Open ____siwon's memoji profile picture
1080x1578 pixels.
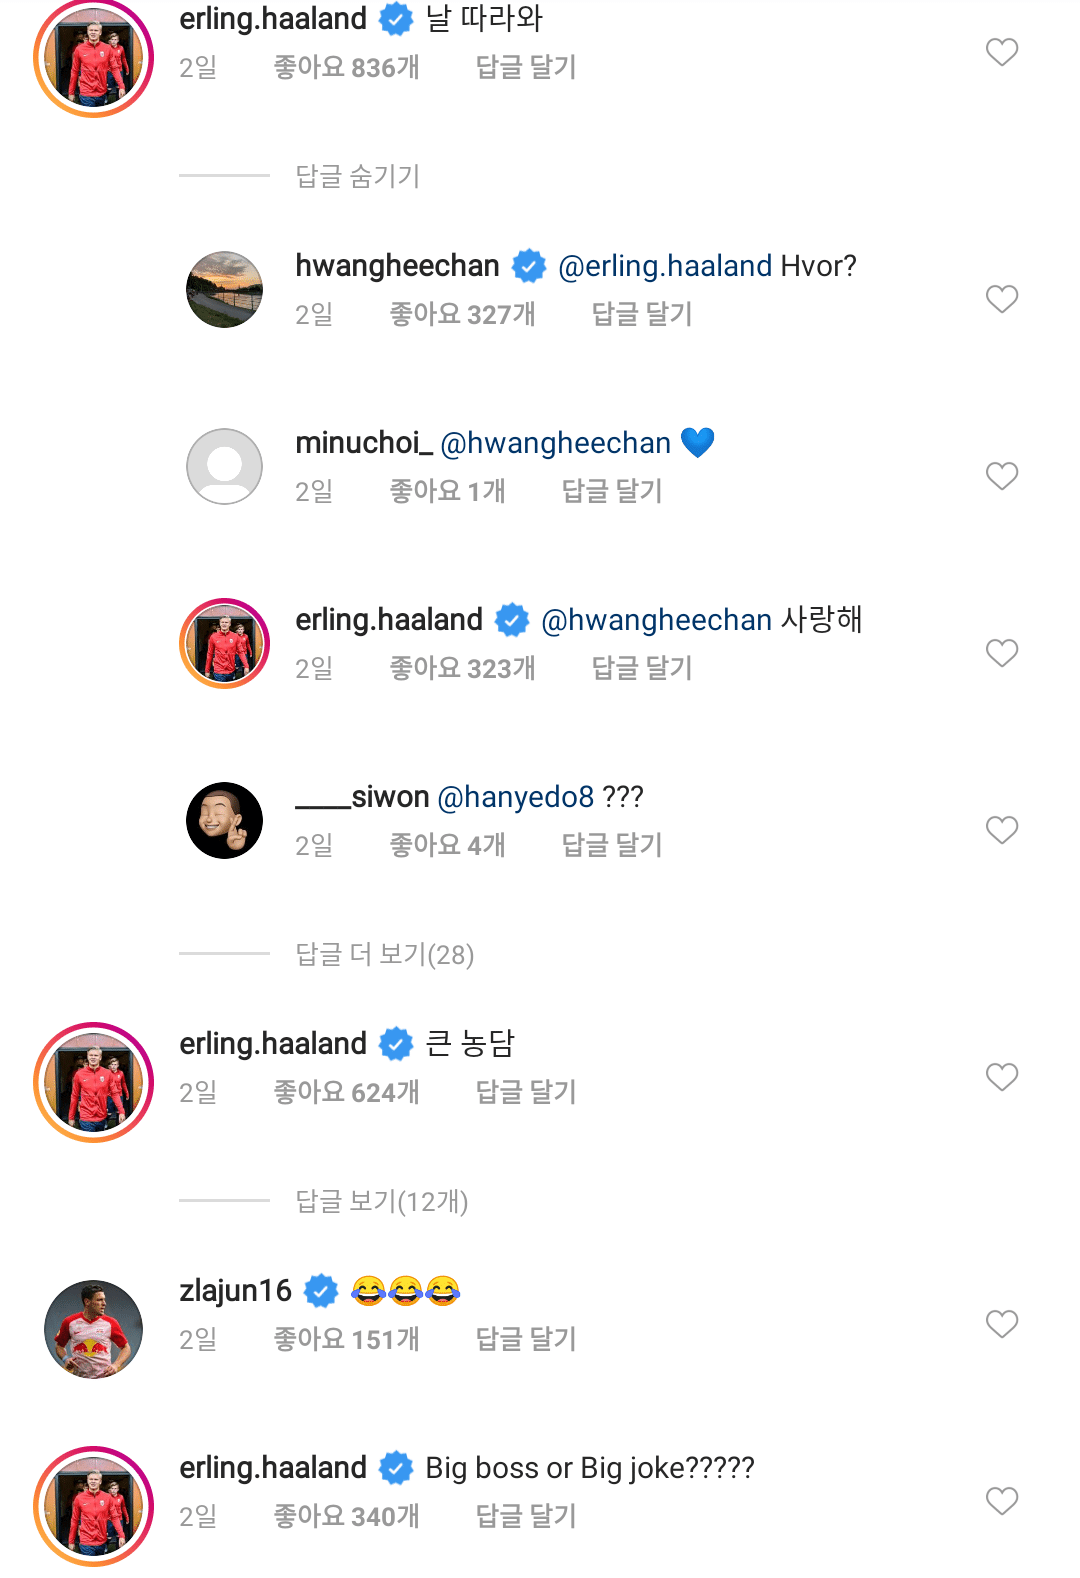click(x=225, y=821)
